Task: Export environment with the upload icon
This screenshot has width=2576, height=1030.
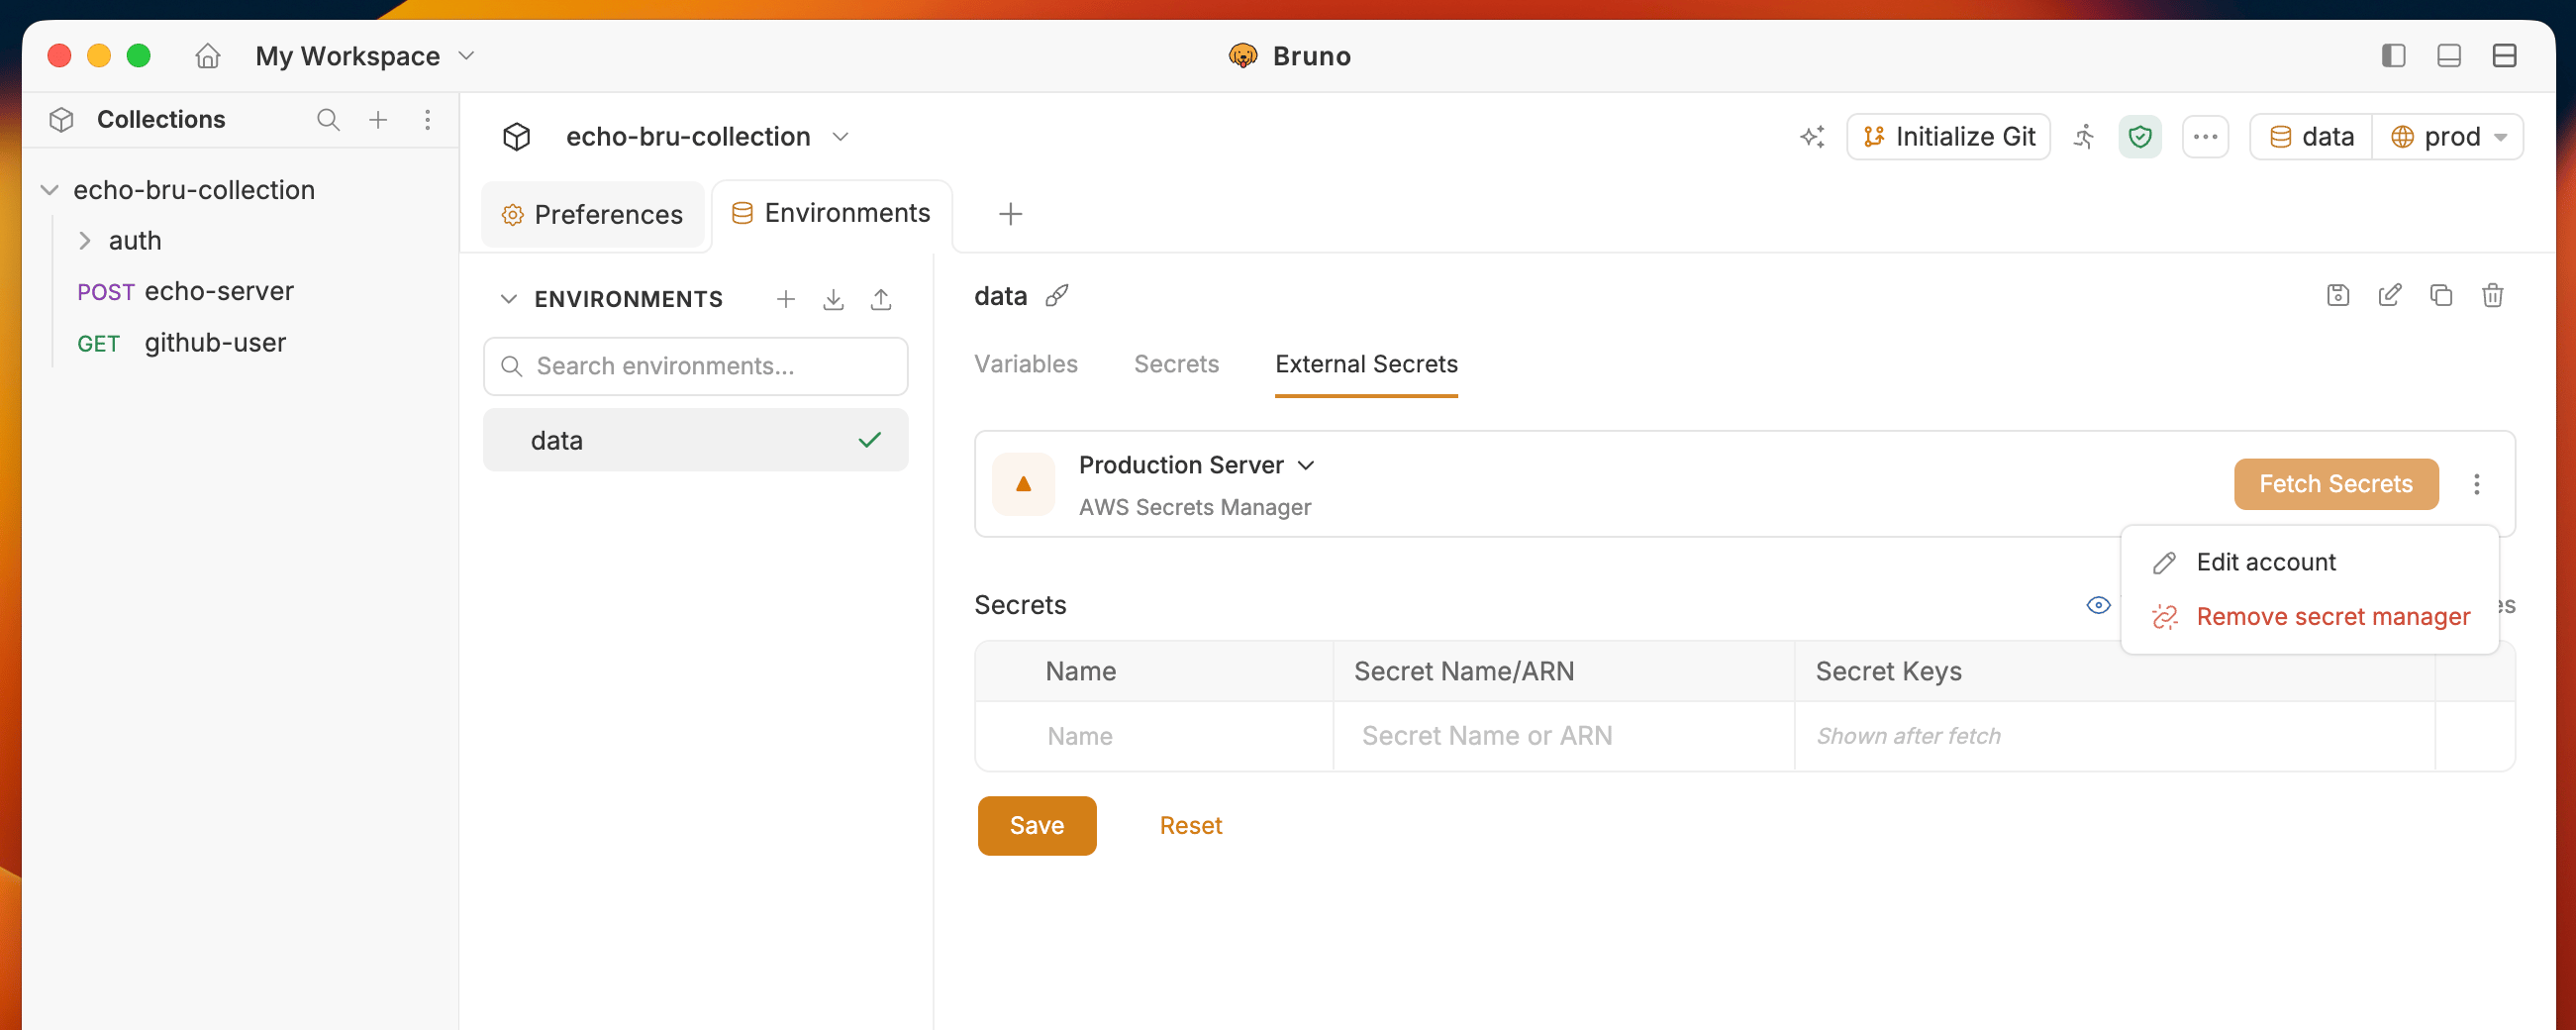Action: pos(881,299)
